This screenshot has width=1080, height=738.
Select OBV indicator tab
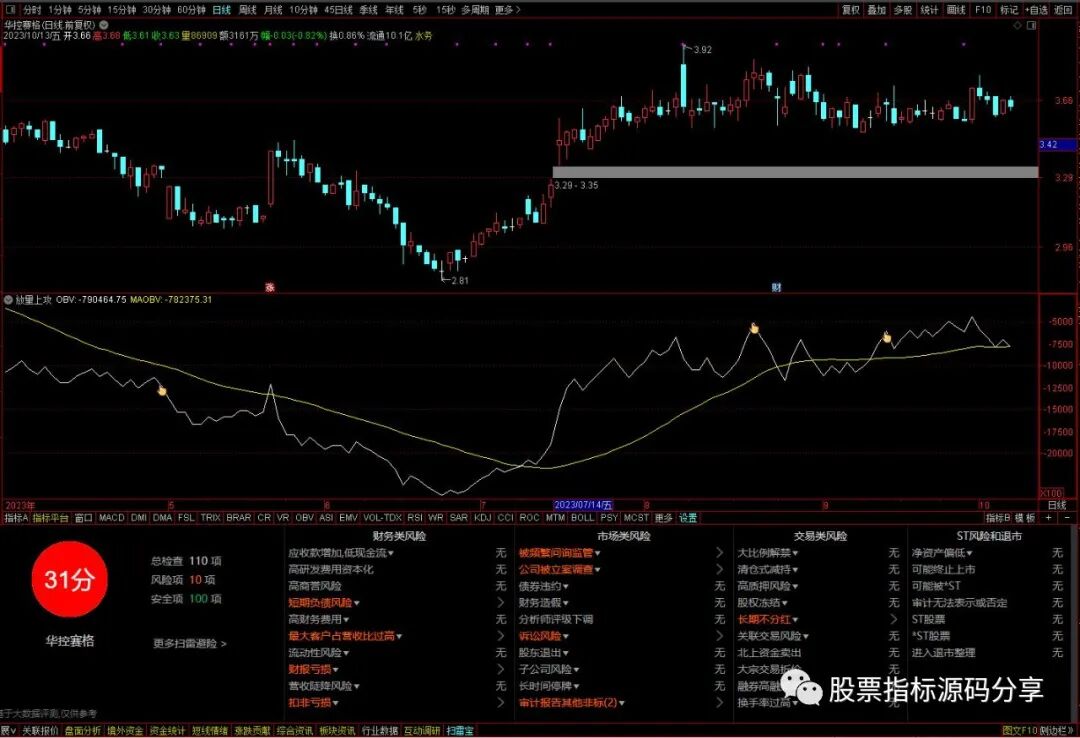(304, 517)
